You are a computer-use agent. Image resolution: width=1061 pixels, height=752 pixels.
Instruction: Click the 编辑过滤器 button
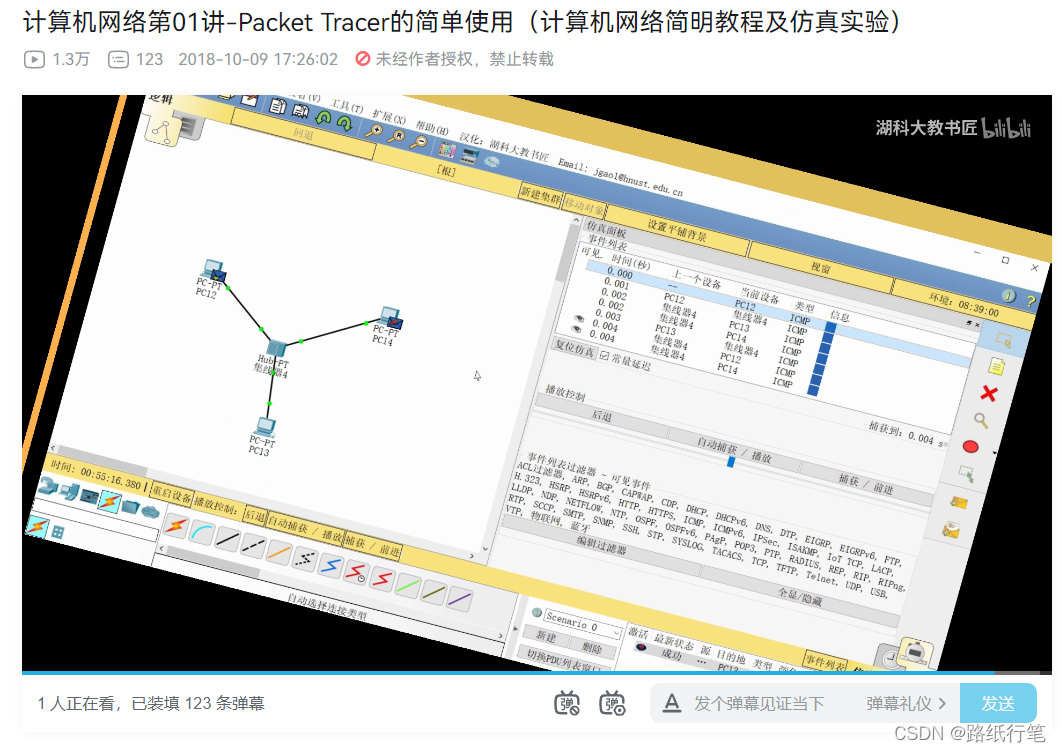click(601, 544)
